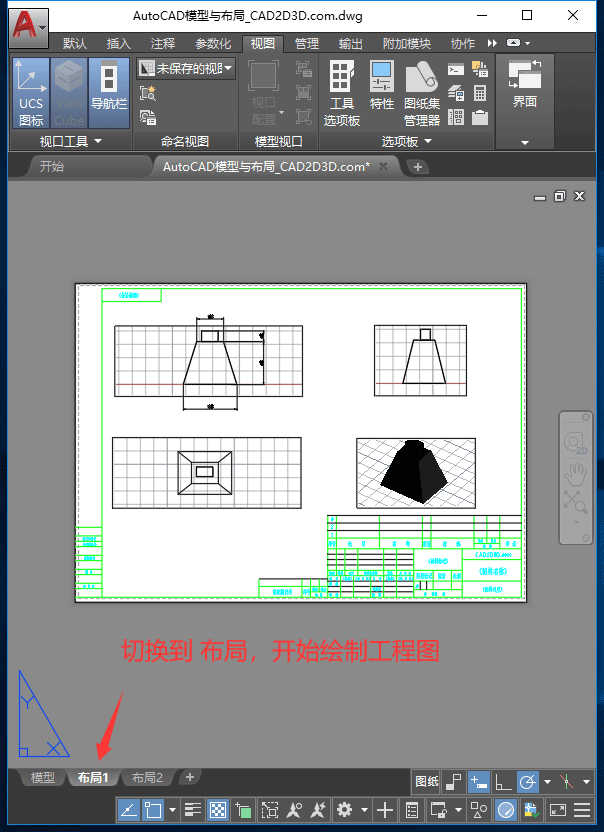Image resolution: width=604 pixels, height=832 pixels.
Task: Expand the Interface panel bottom arrow
Action: tap(525, 142)
